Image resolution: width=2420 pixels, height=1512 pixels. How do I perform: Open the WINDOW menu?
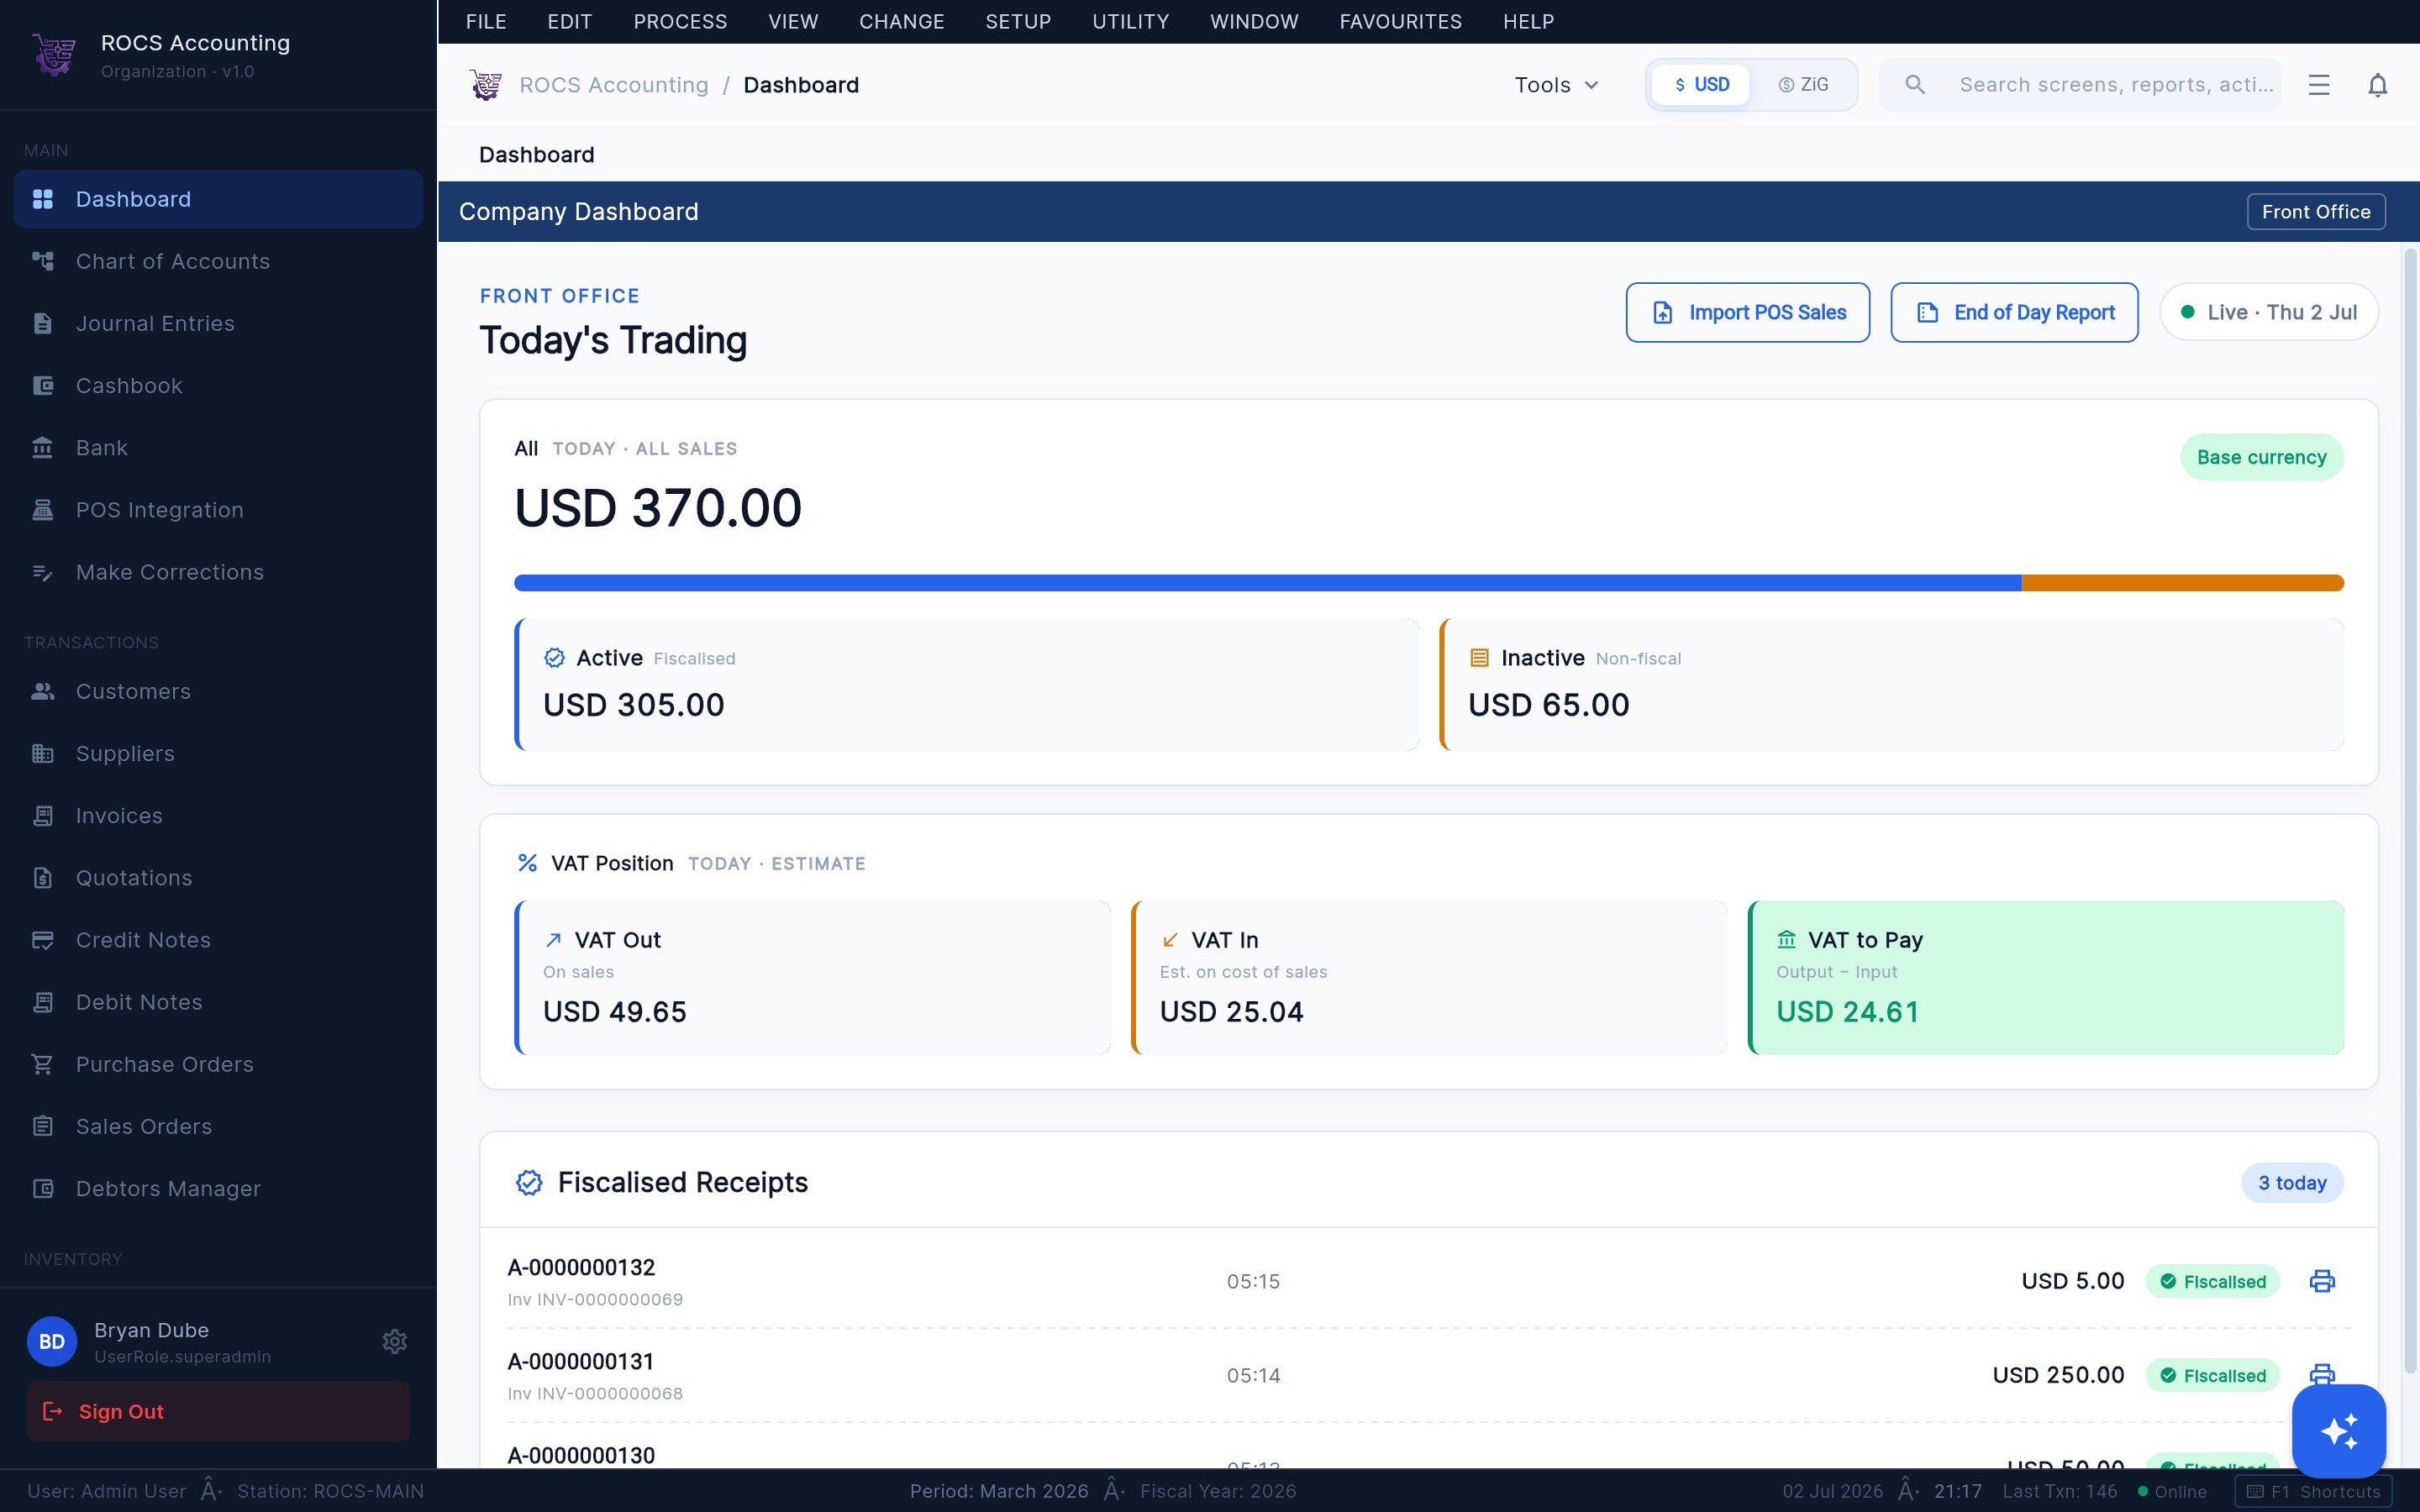click(1254, 22)
